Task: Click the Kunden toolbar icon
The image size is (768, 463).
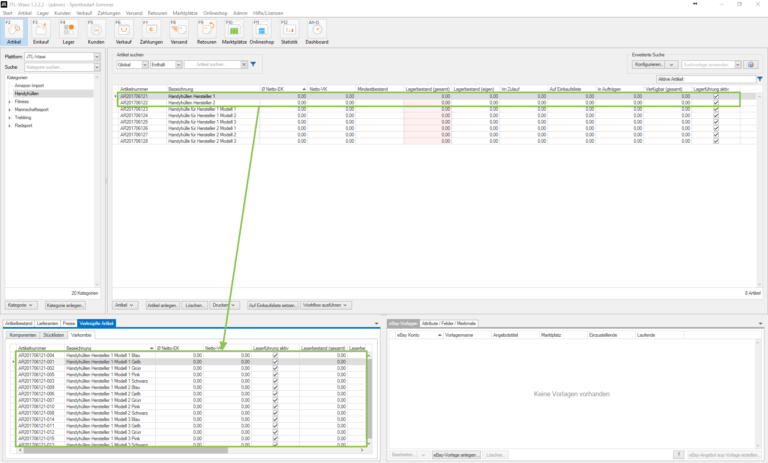Action: (x=96, y=32)
